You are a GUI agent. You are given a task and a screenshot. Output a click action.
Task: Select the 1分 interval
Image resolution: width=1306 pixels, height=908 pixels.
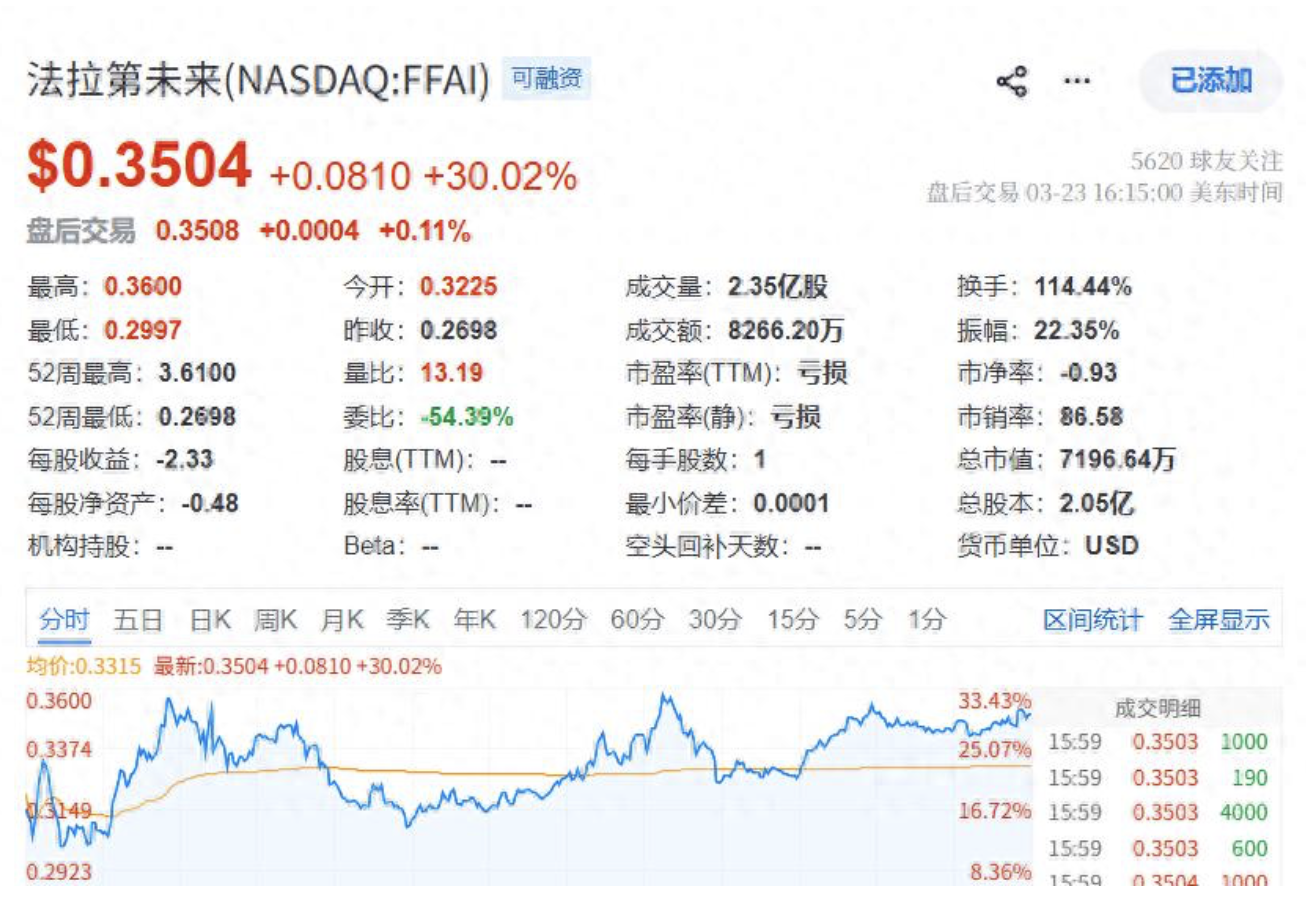click(x=926, y=620)
